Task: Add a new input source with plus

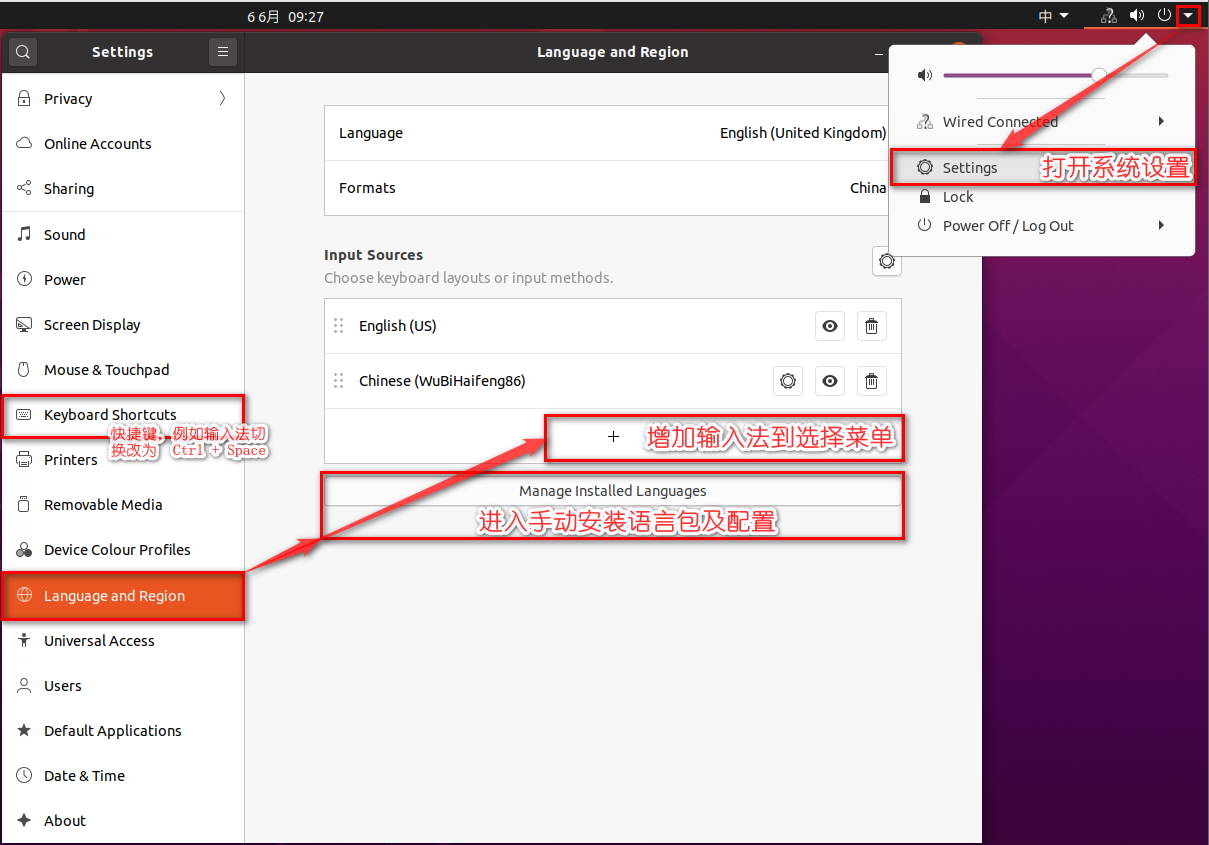Action: pos(613,437)
